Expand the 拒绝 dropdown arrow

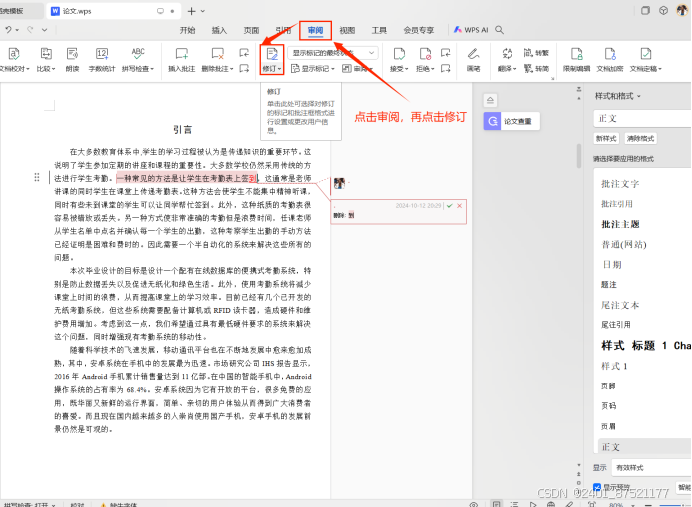[432, 69]
